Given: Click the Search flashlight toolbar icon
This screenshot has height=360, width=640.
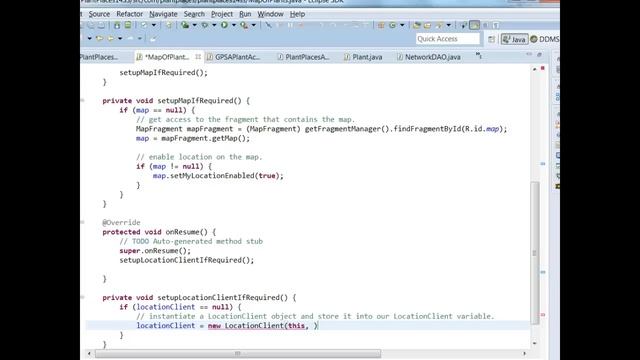Looking at the screenshot, I should click(x=439, y=25).
